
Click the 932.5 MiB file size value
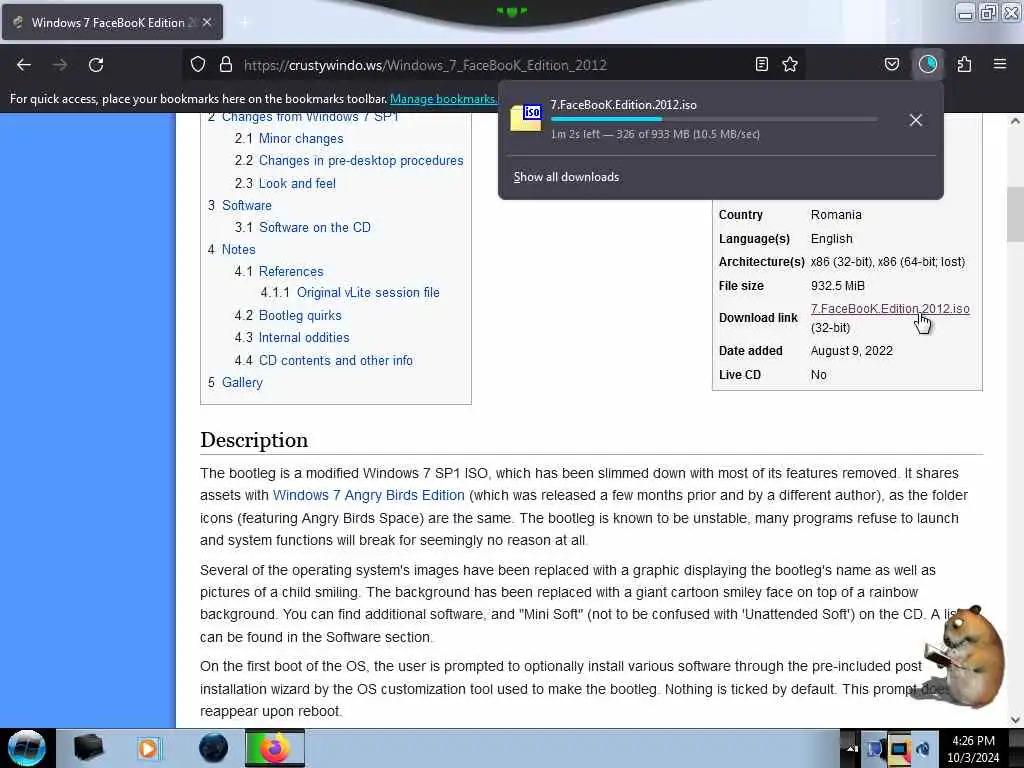pos(837,286)
